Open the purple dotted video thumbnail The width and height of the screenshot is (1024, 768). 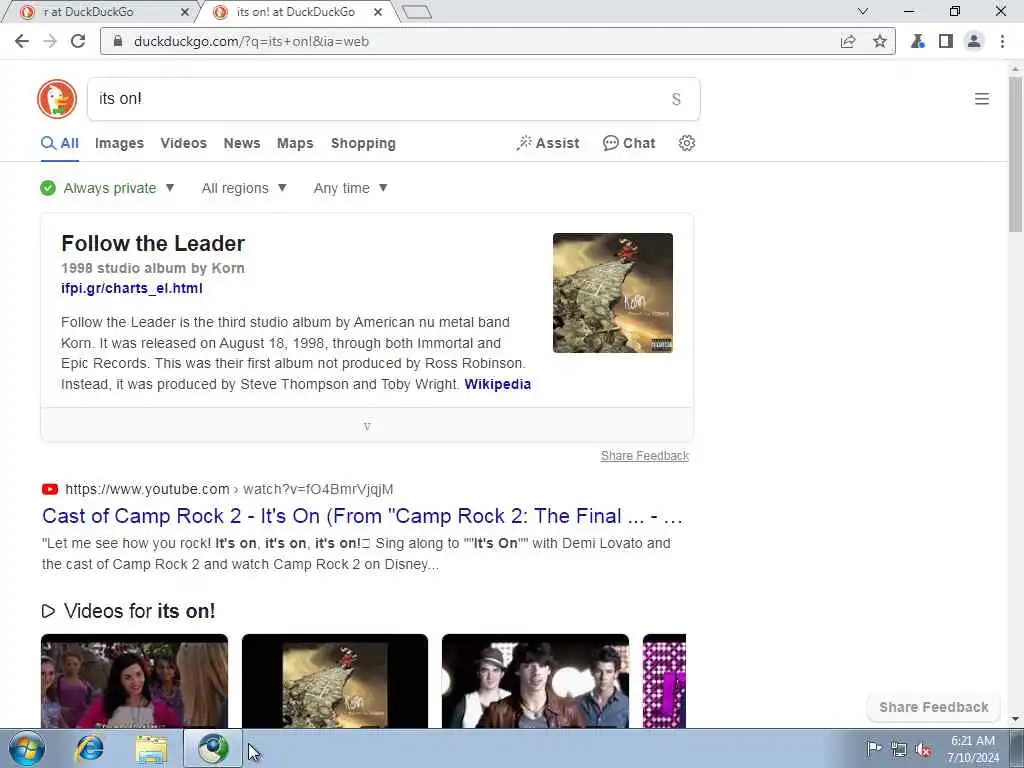(x=664, y=681)
